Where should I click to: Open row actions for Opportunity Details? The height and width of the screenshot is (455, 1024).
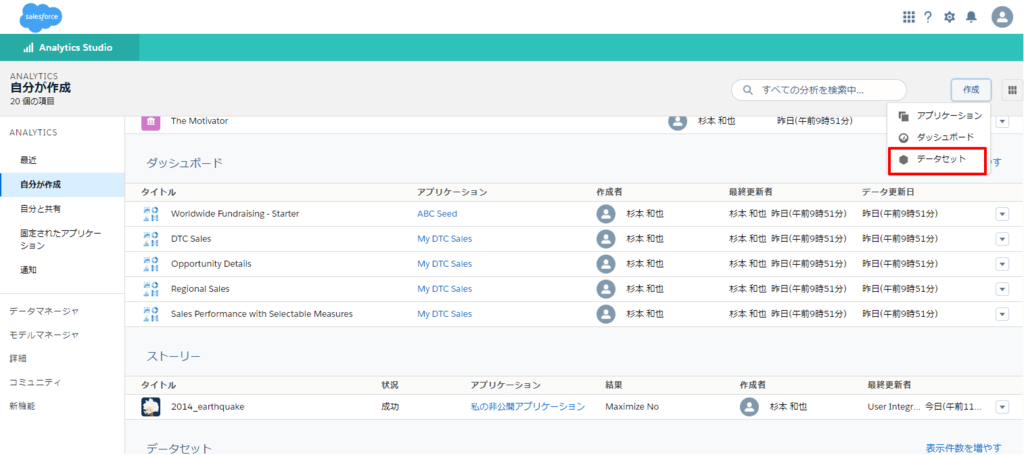coord(1002,264)
